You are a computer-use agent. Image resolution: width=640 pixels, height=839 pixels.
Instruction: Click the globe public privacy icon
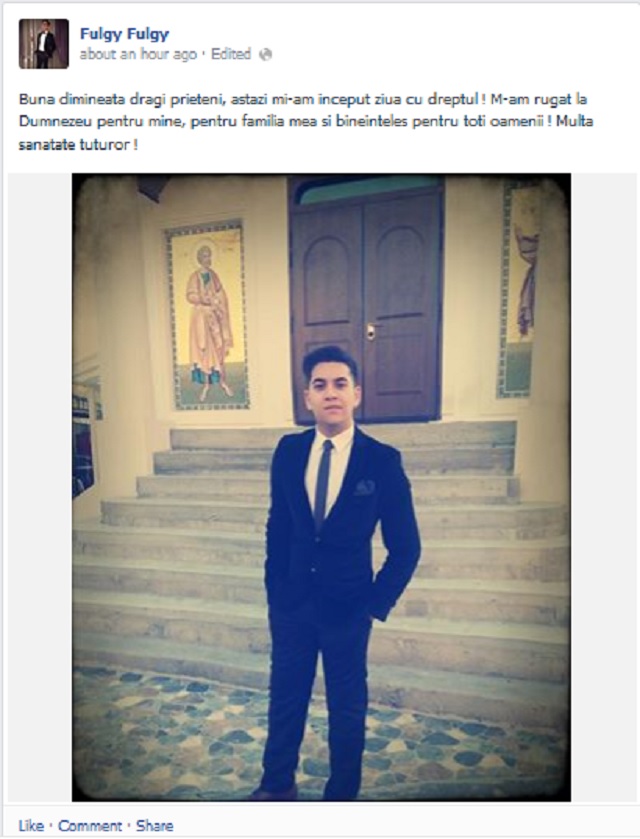coord(265,55)
